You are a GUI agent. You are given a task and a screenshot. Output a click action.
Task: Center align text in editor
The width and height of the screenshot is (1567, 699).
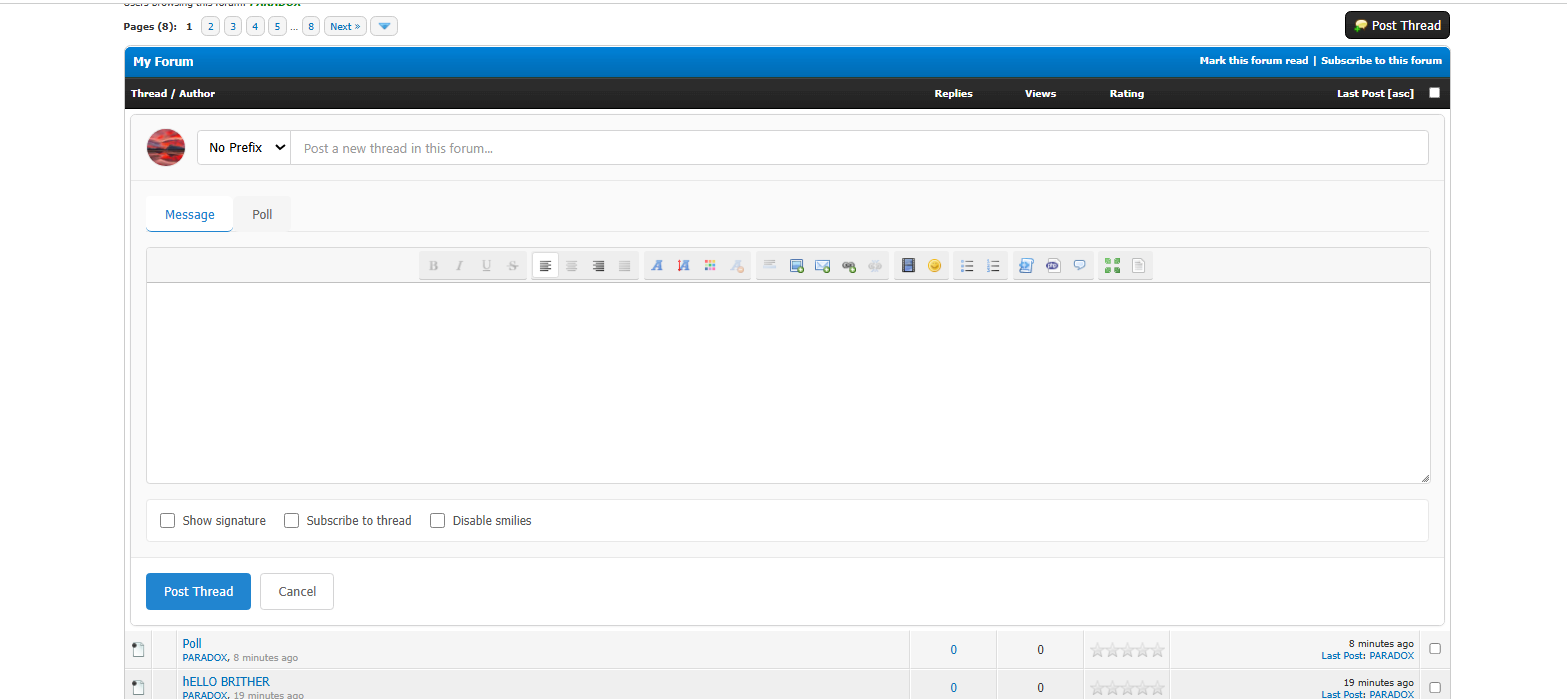(572, 266)
